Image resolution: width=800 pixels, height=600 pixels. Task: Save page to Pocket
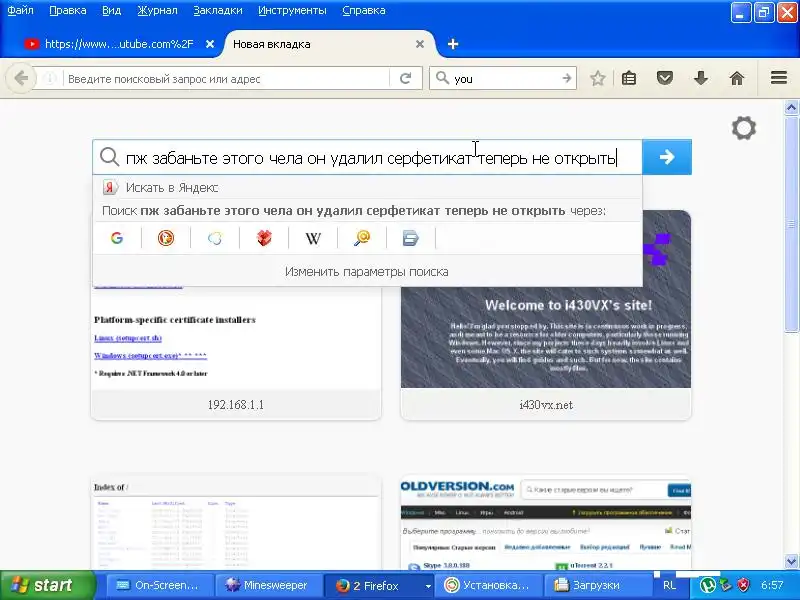point(664,79)
